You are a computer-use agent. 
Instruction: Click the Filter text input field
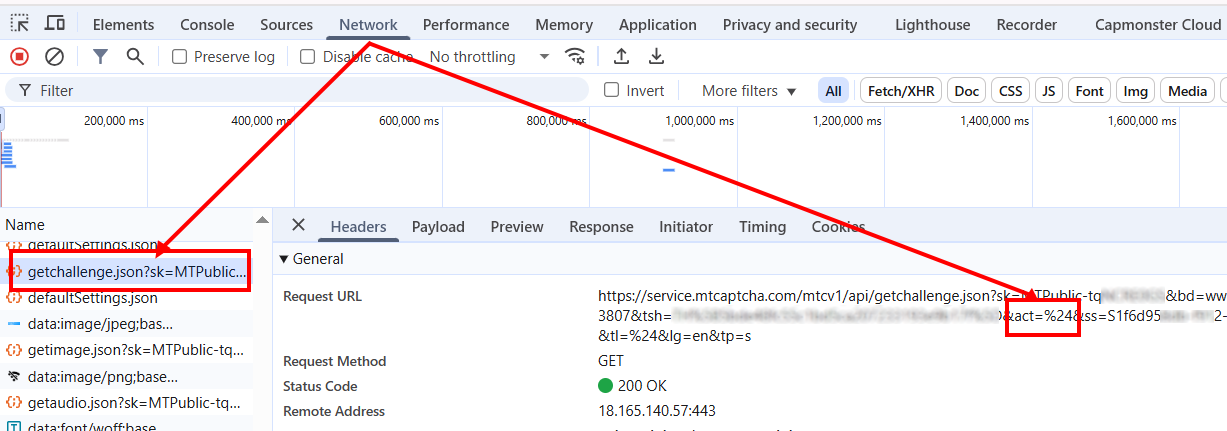[x=300, y=91]
